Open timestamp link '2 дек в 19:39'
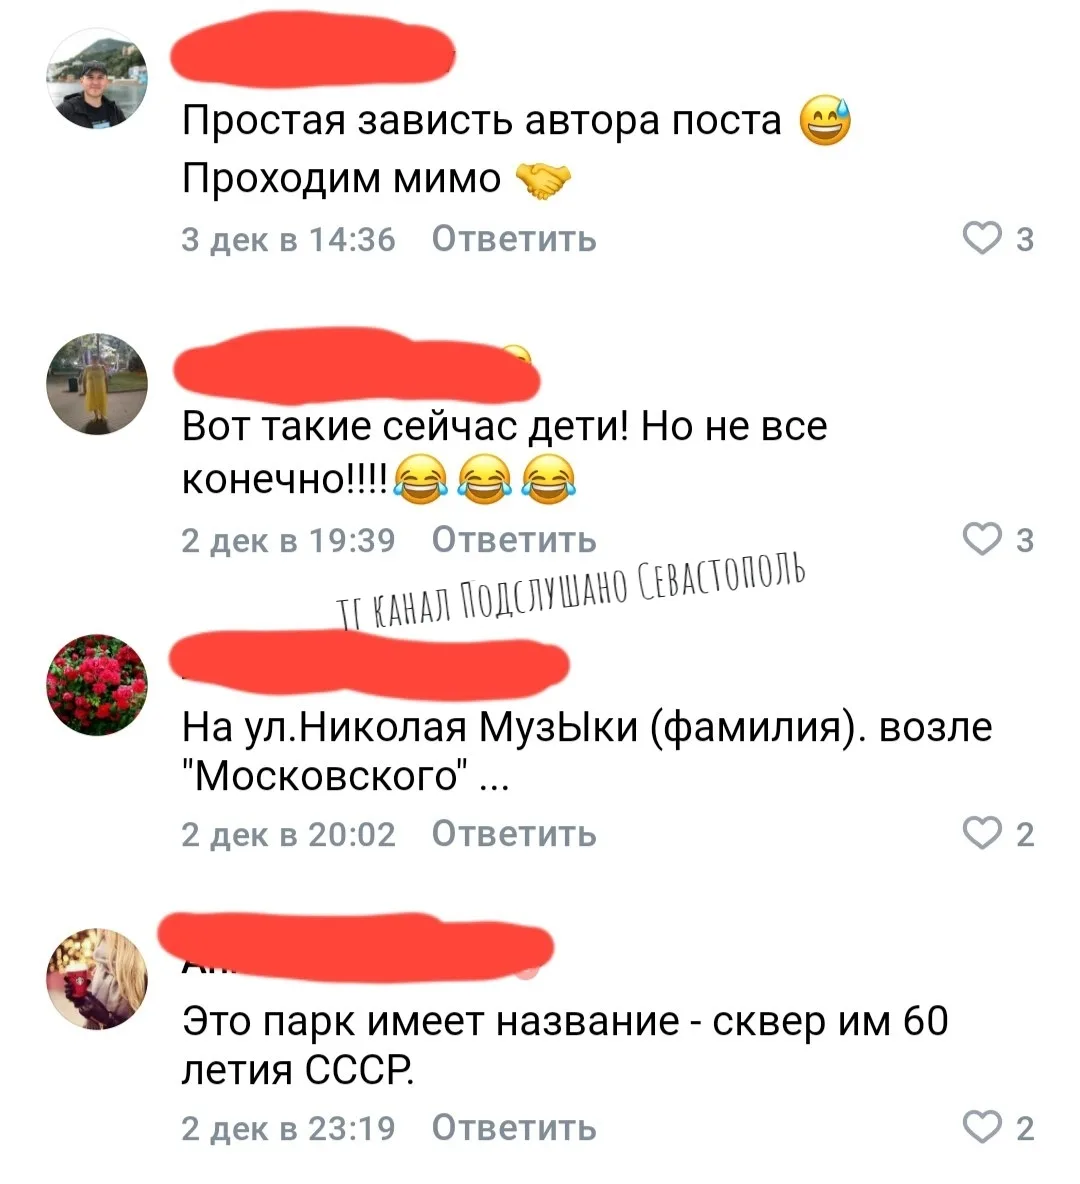1080x1184 pixels. click(x=289, y=540)
